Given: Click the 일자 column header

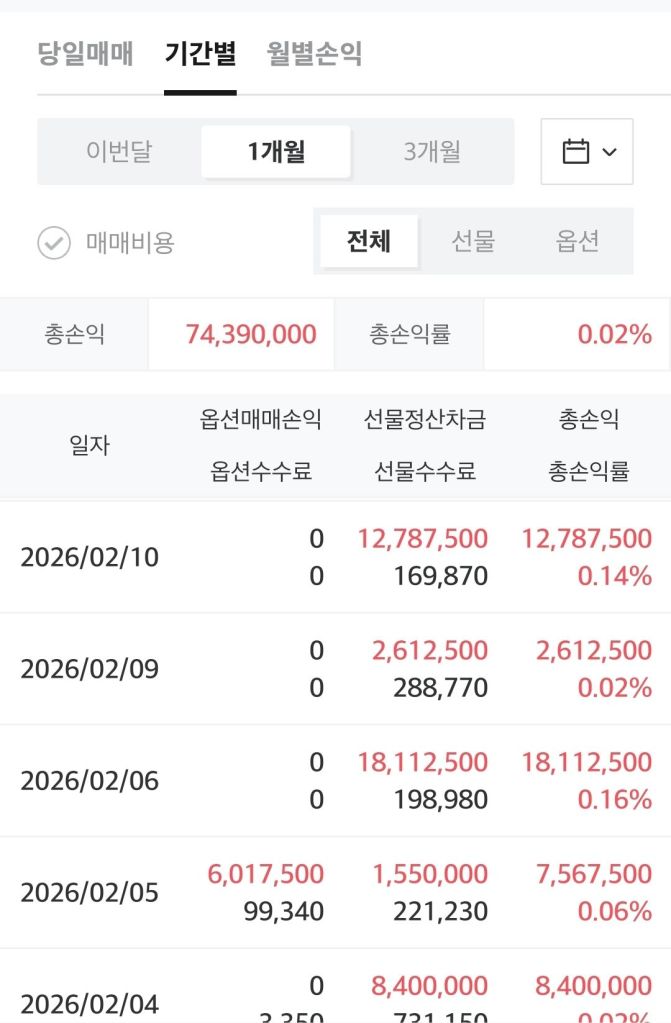Looking at the screenshot, I should pos(90,446).
